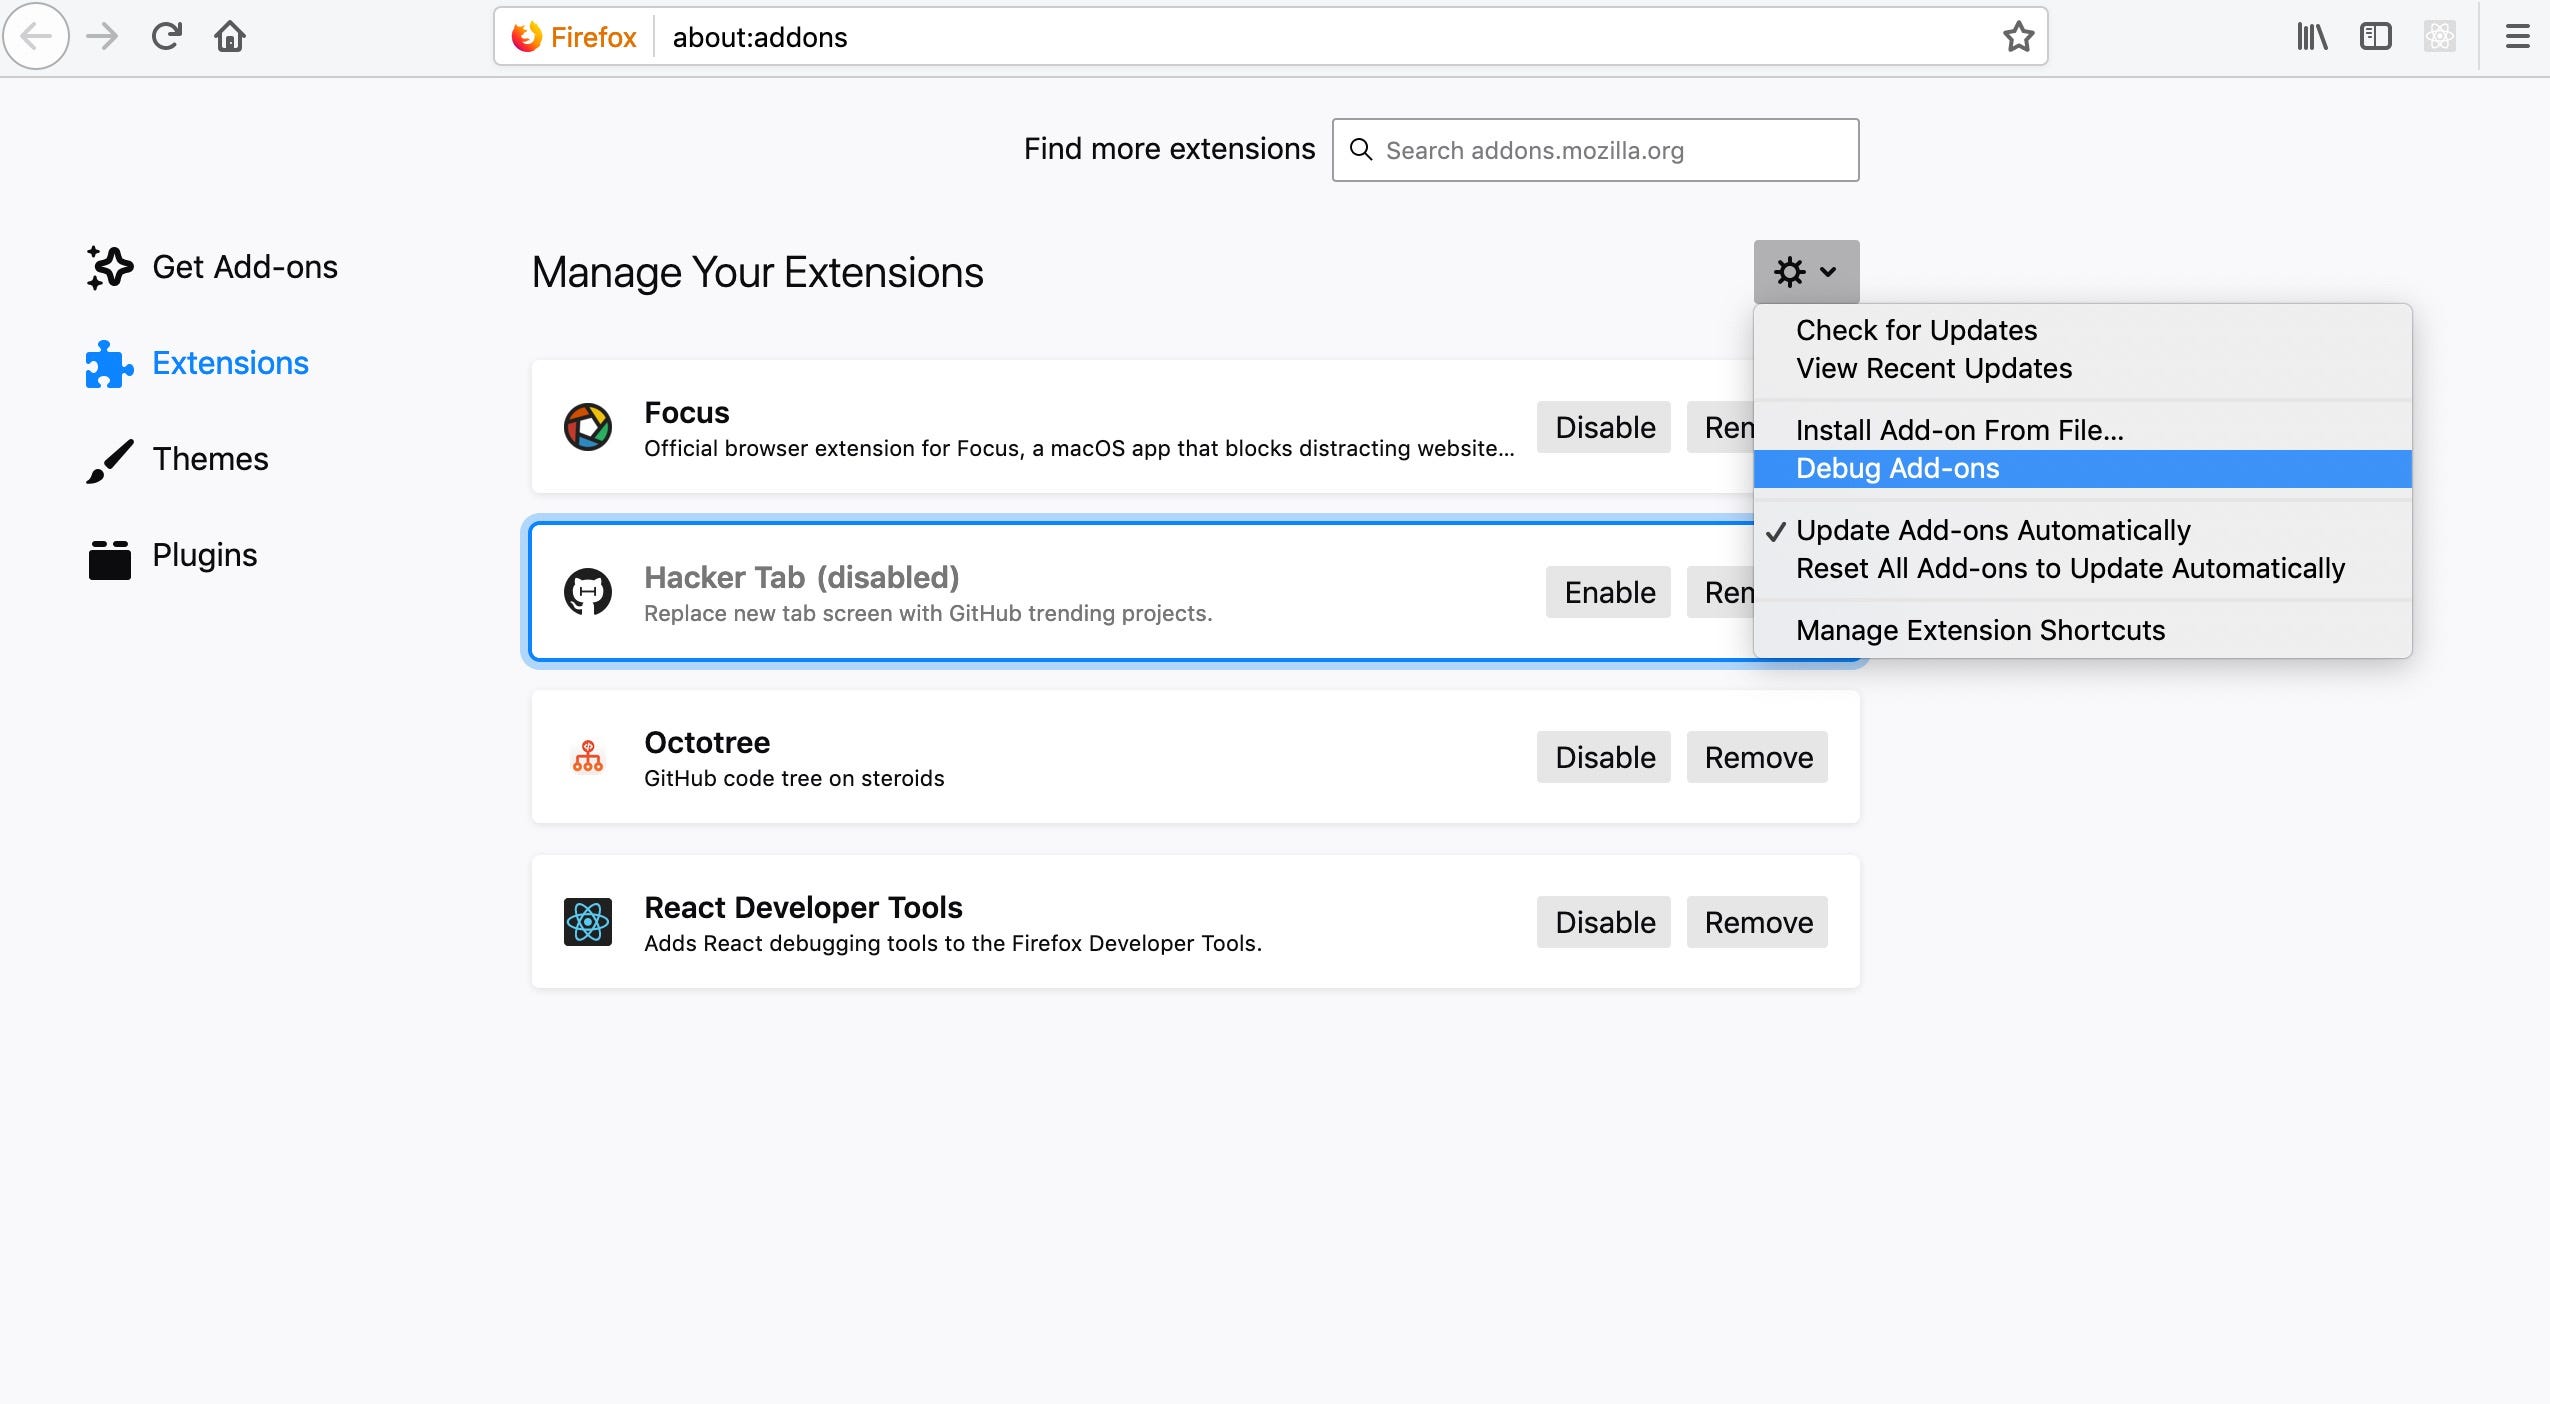Image resolution: width=2550 pixels, height=1404 pixels.
Task: Enable the Hacker Tab extension
Action: (1609, 592)
